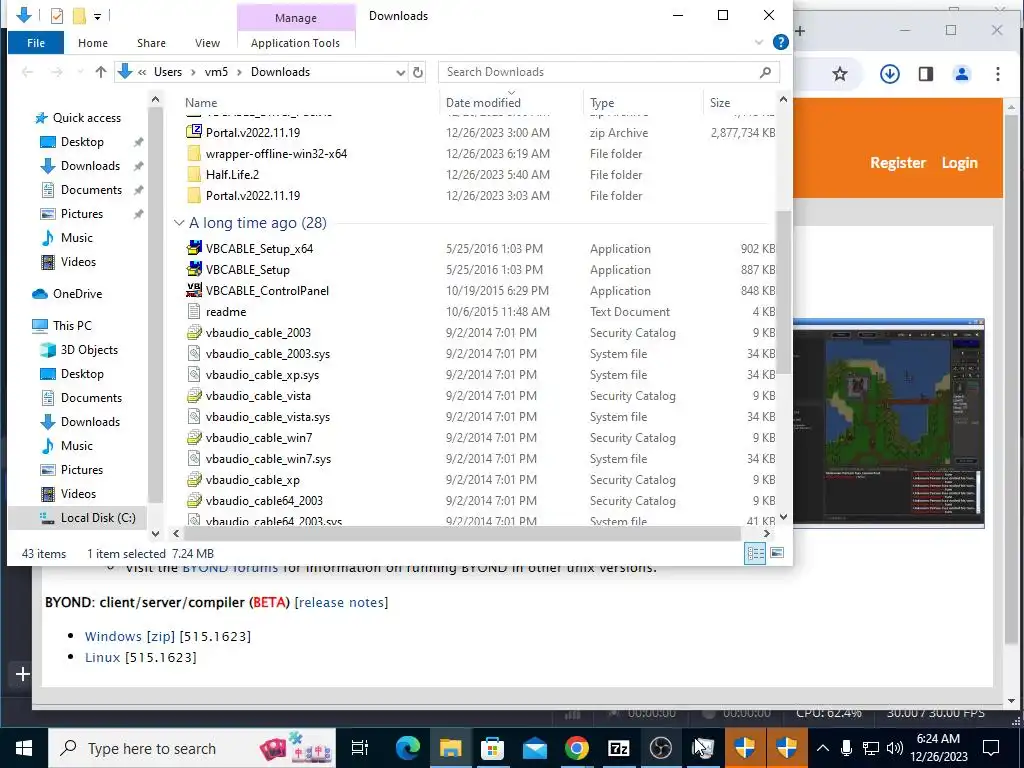Screen dimensions: 1024x768
Task: Click the Windows download link
Action: (x=113, y=636)
